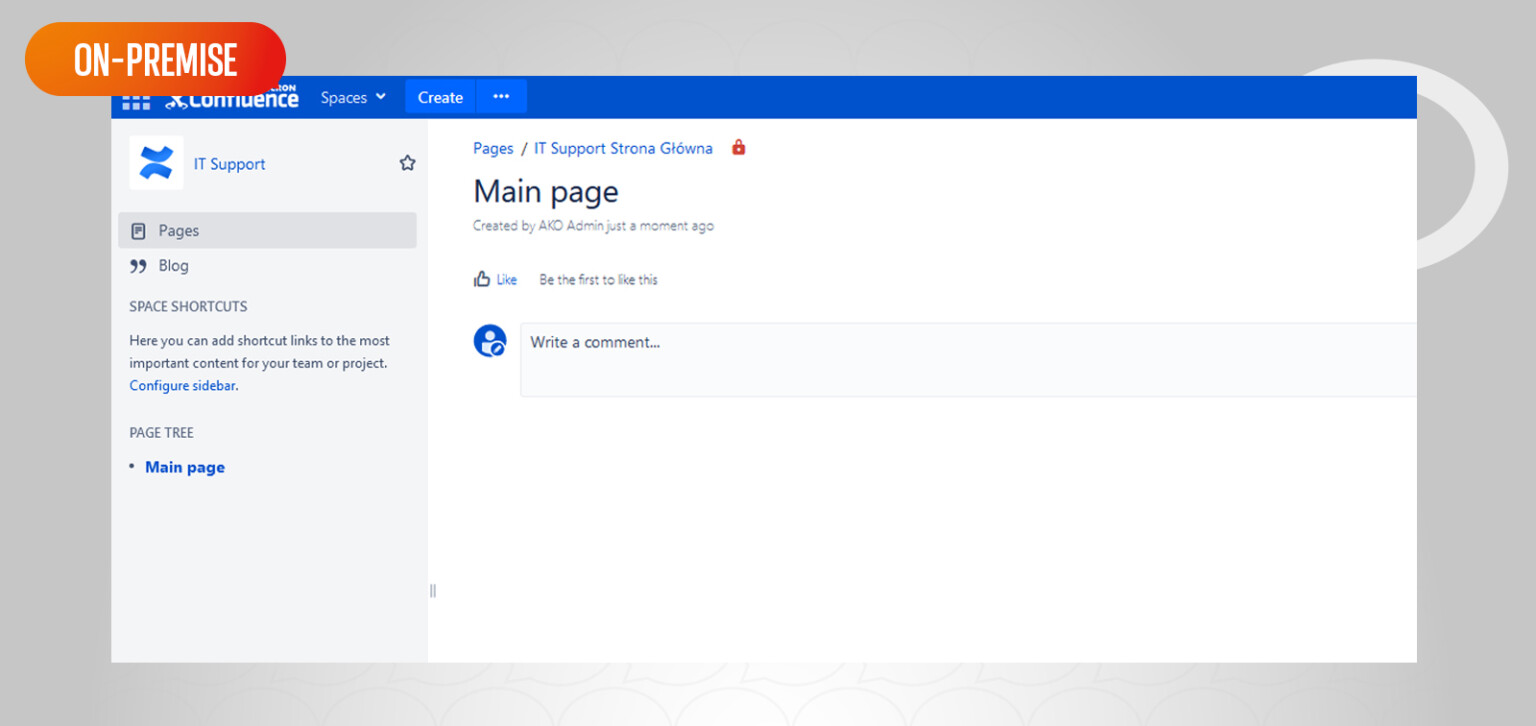Click the Configure sidebar link
This screenshot has width=1536, height=726.
182,386
